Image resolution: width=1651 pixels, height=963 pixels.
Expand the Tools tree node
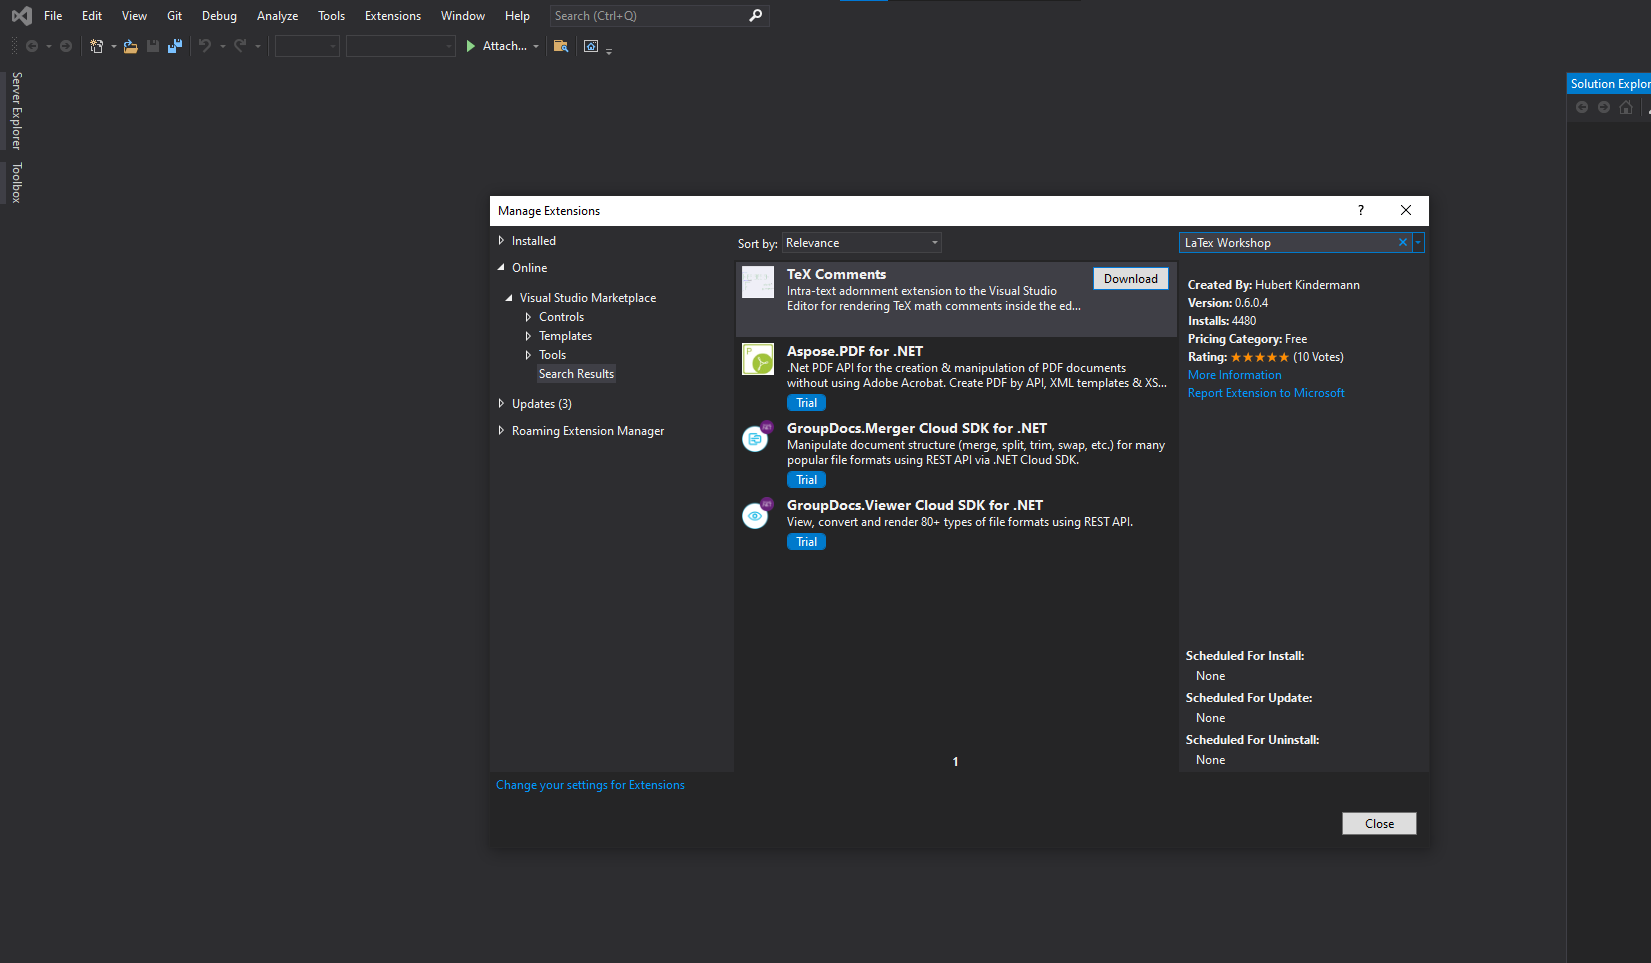coord(528,355)
